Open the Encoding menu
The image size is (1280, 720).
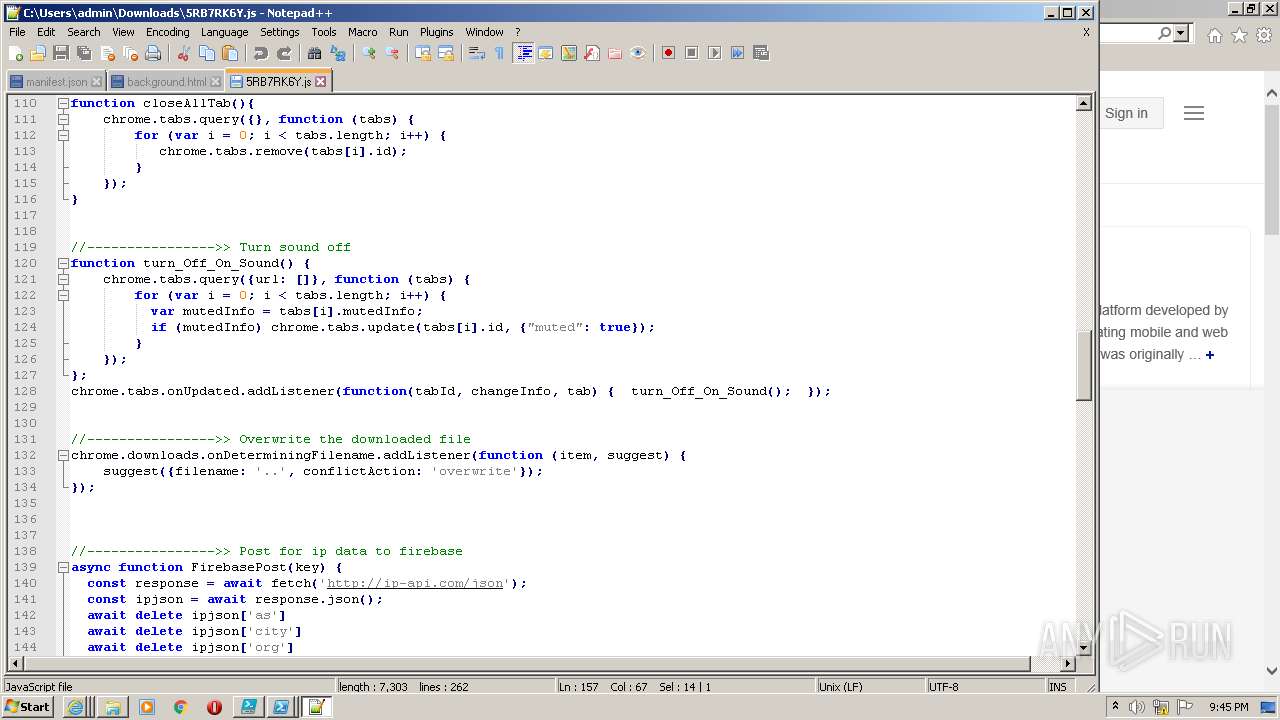(x=167, y=32)
